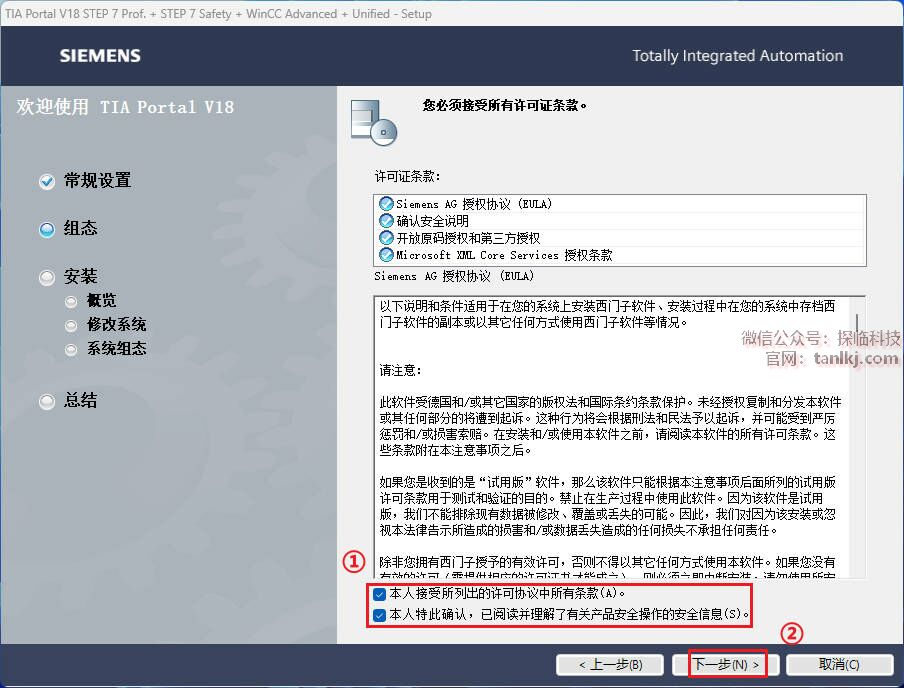Go to next step with 下一步(N)

click(726, 664)
